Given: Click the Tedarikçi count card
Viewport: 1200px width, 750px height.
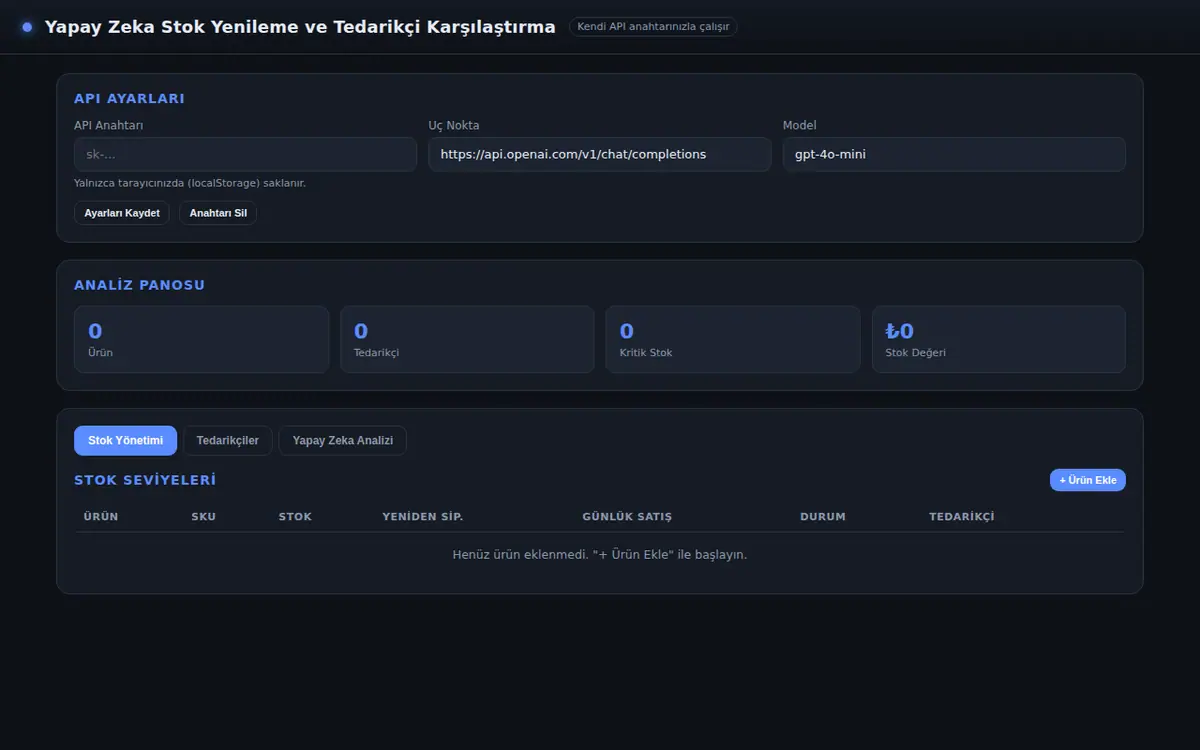Looking at the screenshot, I should point(467,339).
